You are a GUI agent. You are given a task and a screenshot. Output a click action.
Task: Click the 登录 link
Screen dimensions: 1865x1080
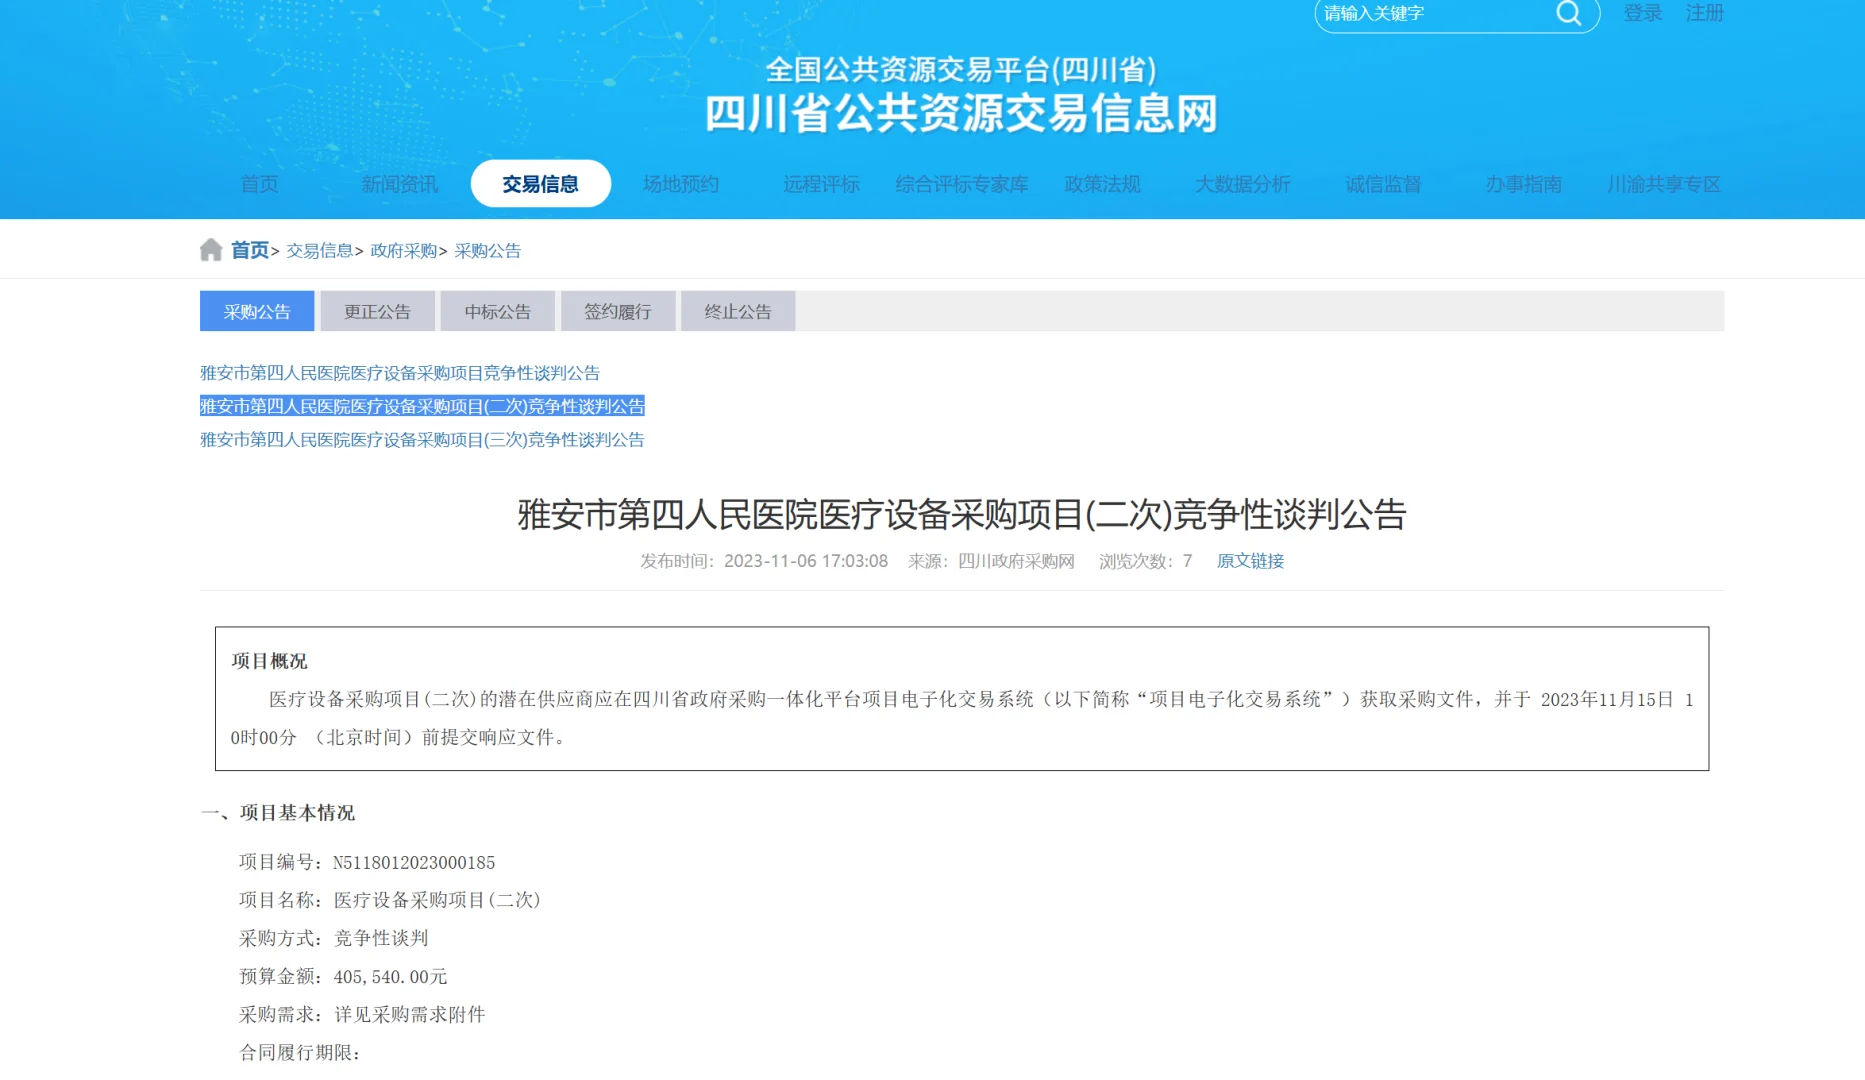[1641, 13]
